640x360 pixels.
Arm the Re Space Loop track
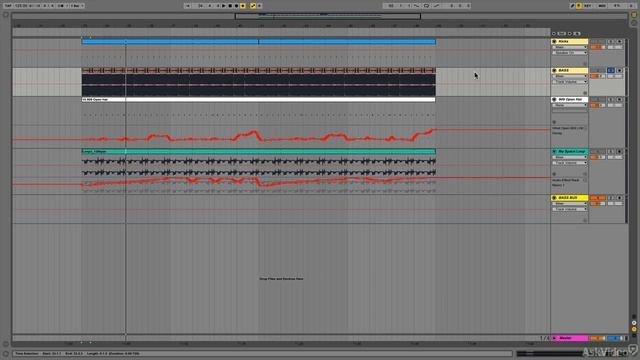pyautogui.click(x=620, y=151)
